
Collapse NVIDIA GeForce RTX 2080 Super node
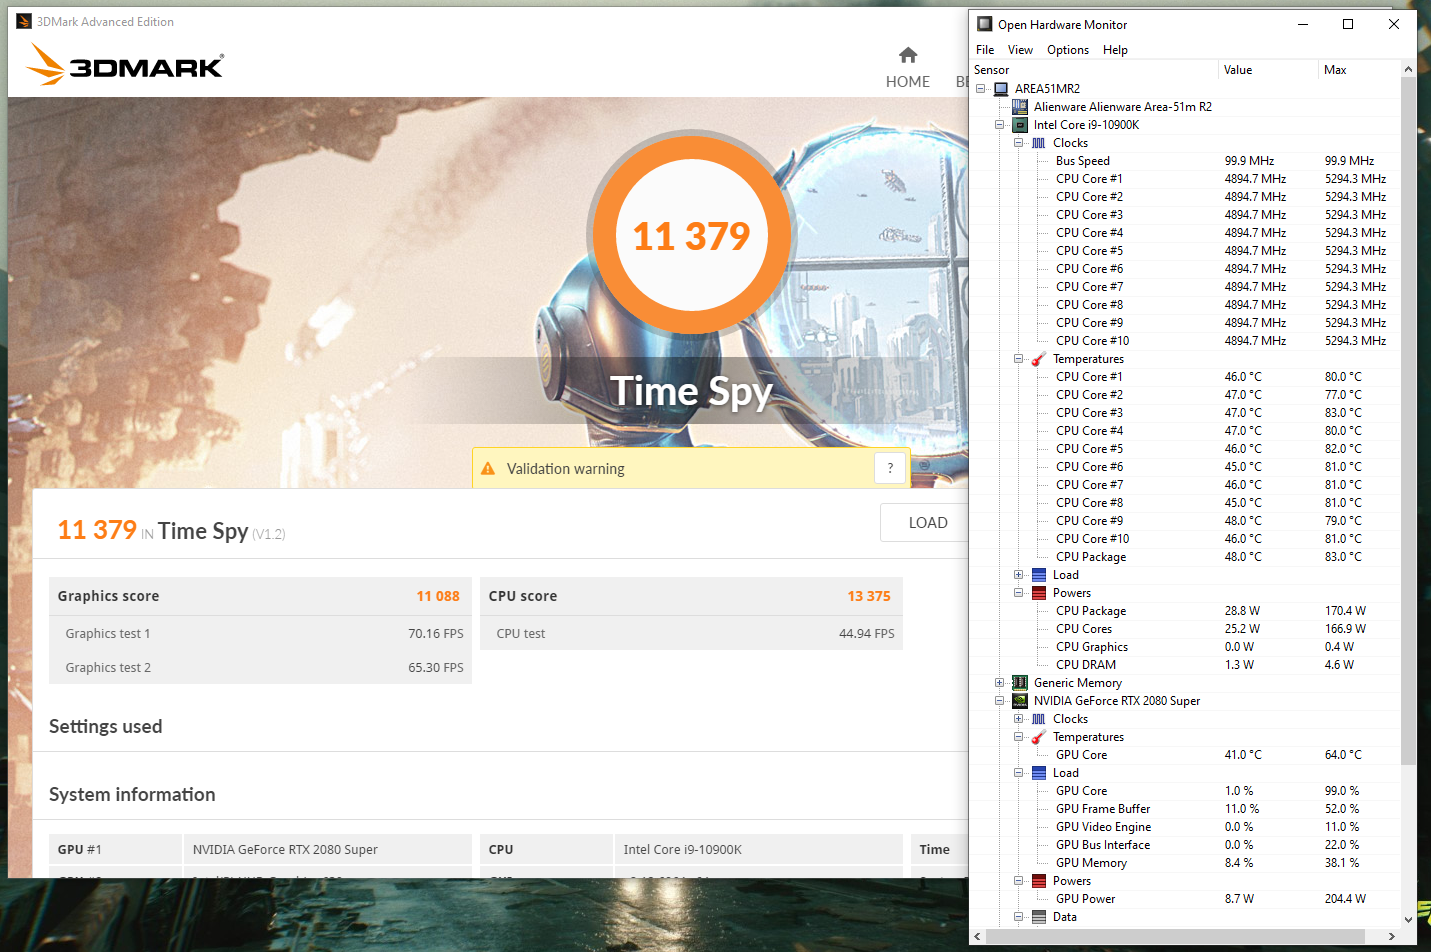[999, 701]
